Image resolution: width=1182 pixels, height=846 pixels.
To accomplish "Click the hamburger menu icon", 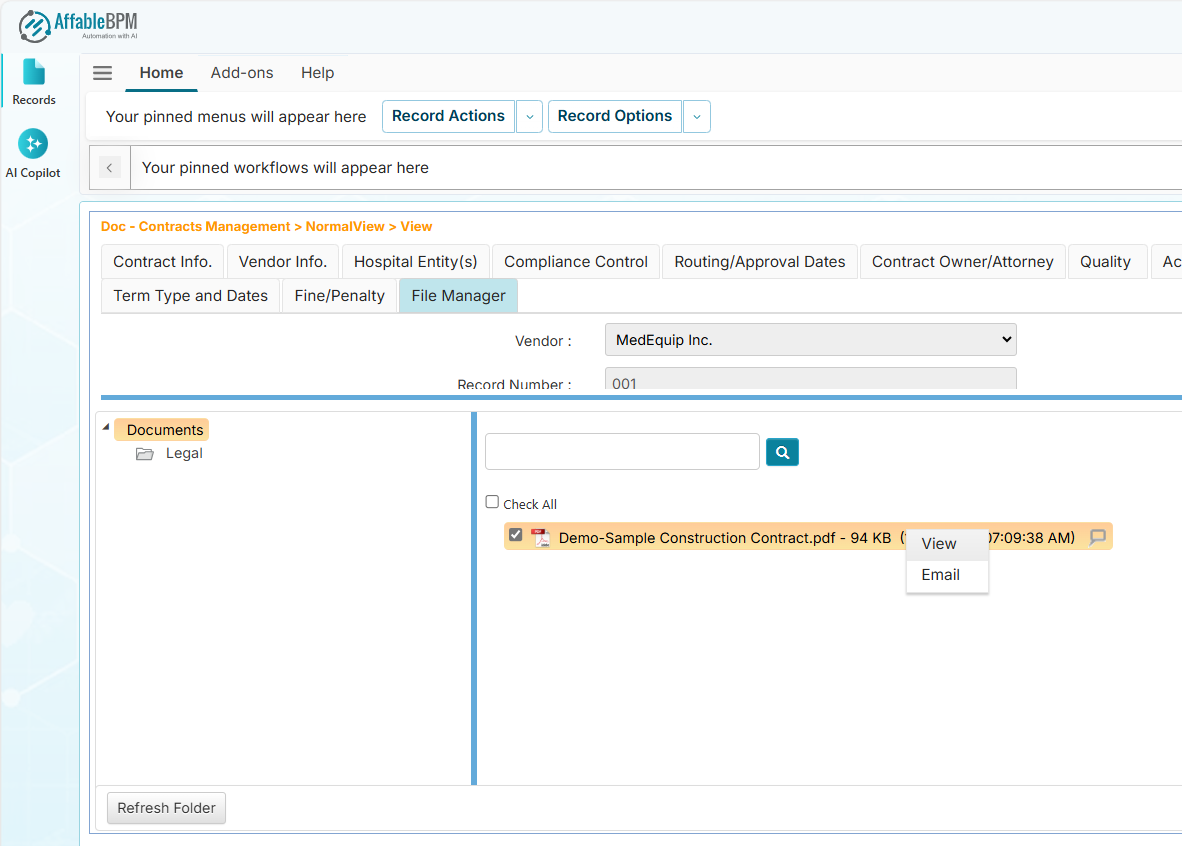I will [102, 73].
